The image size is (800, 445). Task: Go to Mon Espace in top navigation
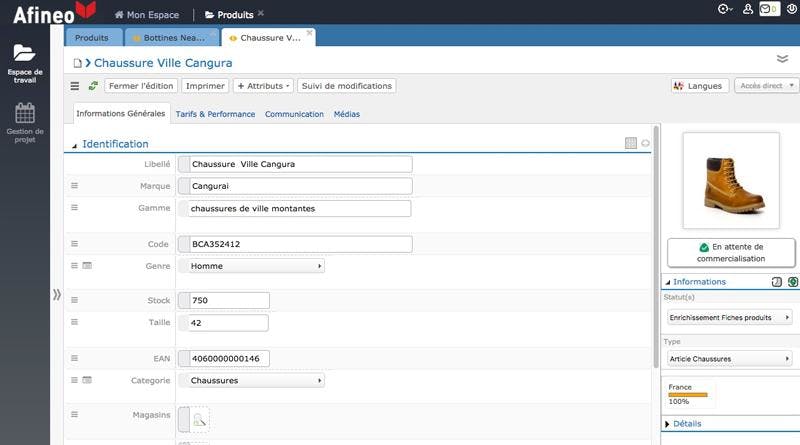click(147, 15)
